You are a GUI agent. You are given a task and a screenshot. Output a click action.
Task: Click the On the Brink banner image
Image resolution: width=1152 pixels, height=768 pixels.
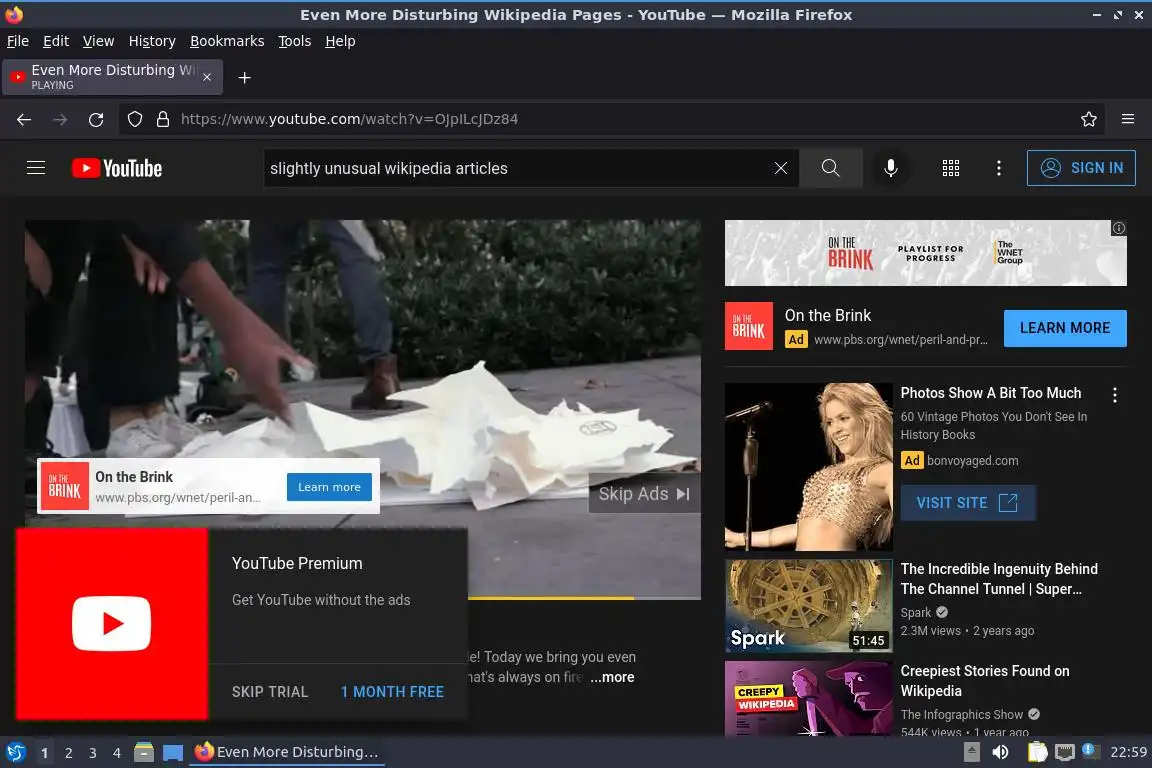click(x=925, y=253)
